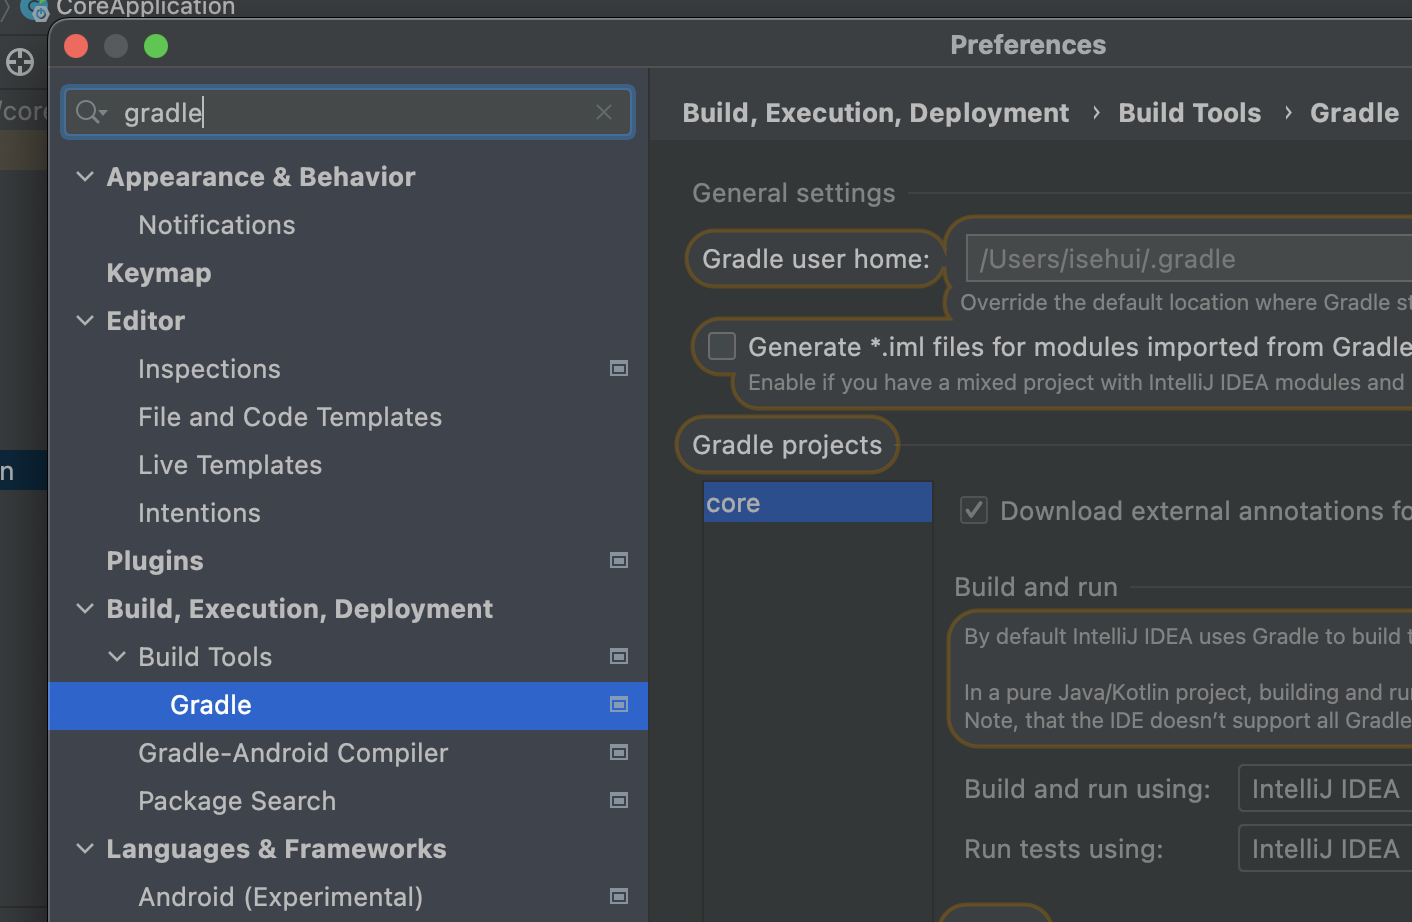Click Build, Execution, Deployment breadcrumb
Screen dimensions: 1412x922
(875, 113)
